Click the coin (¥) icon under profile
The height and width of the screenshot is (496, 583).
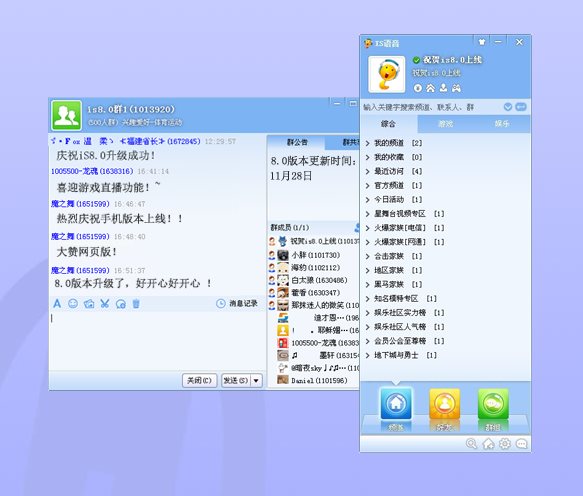coord(418,88)
